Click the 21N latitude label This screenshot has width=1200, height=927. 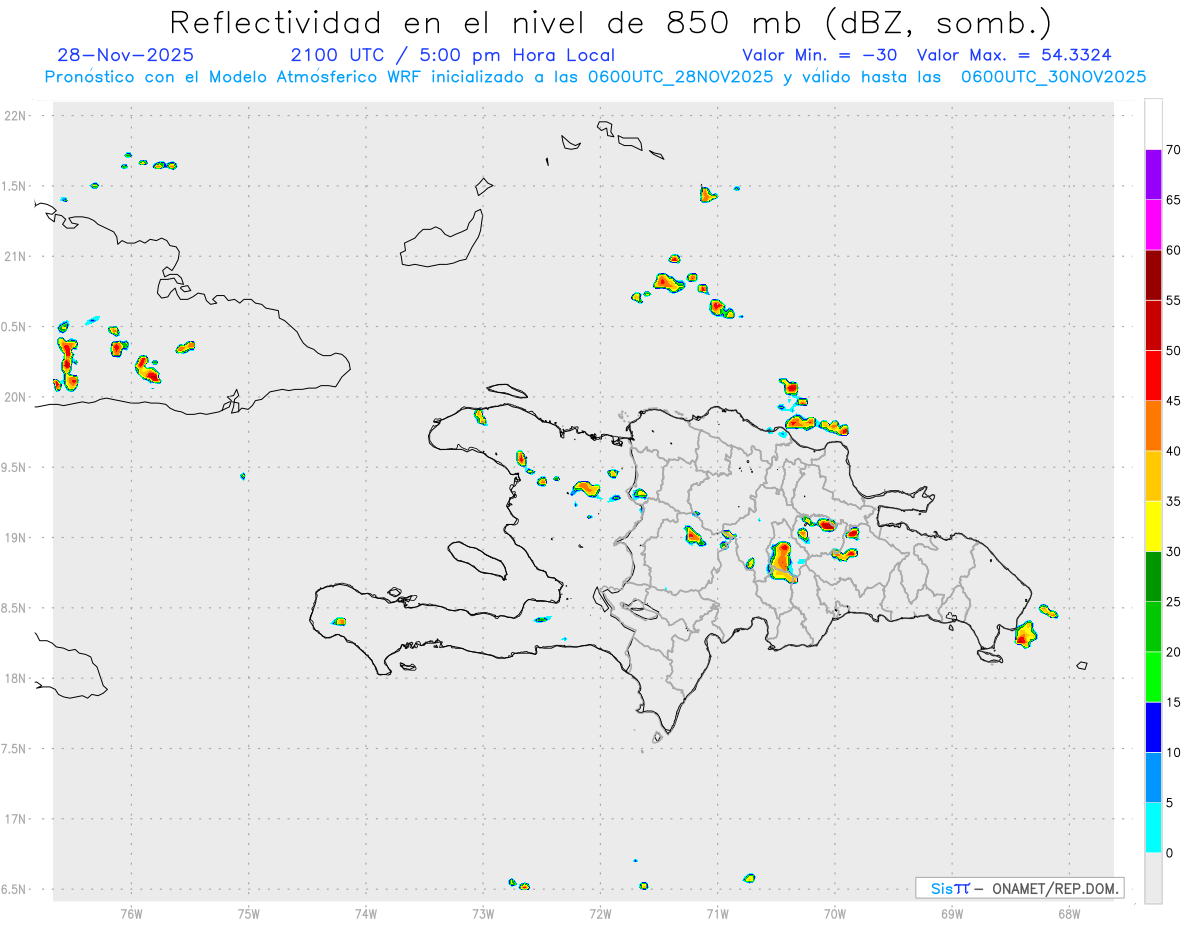point(17,256)
